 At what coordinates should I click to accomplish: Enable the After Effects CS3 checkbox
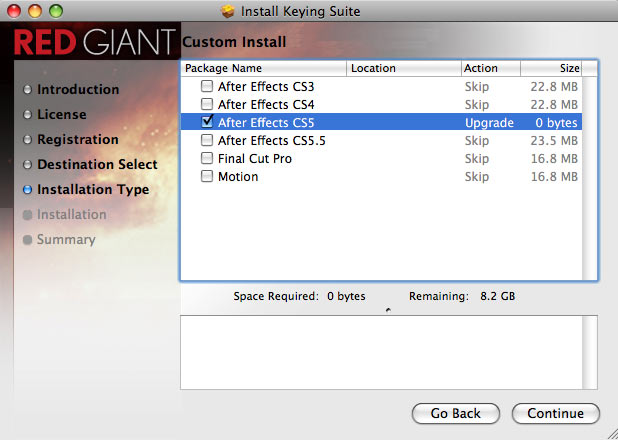[x=207, y=86]
